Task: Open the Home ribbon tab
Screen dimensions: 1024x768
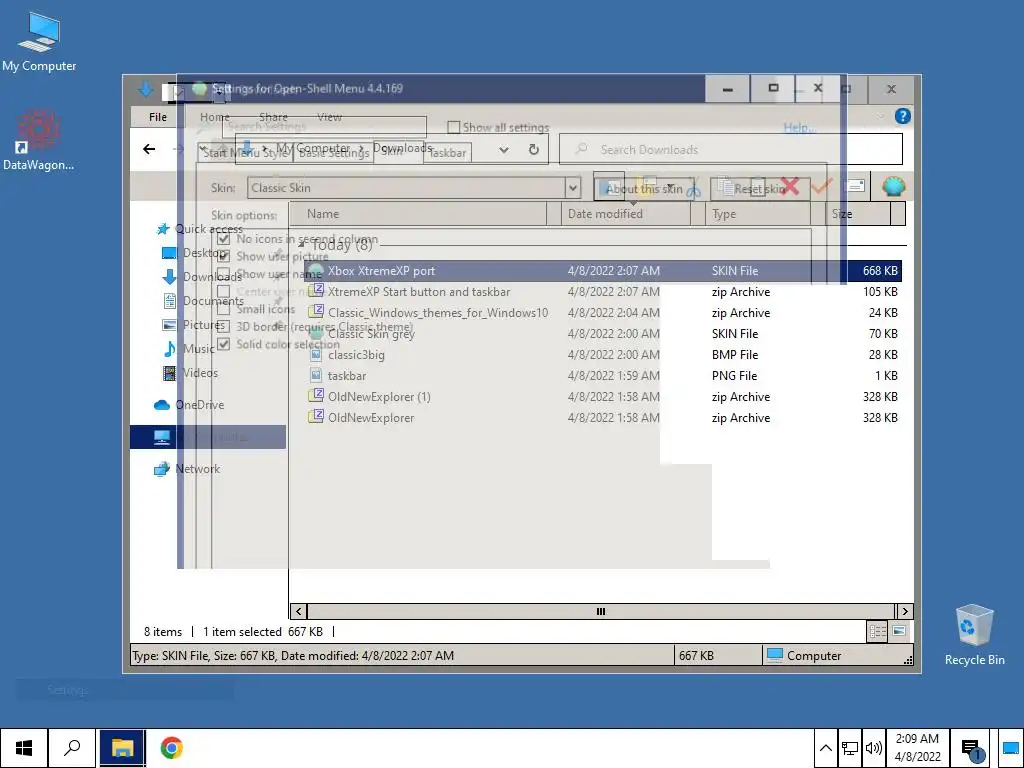Action: [214, 117]
